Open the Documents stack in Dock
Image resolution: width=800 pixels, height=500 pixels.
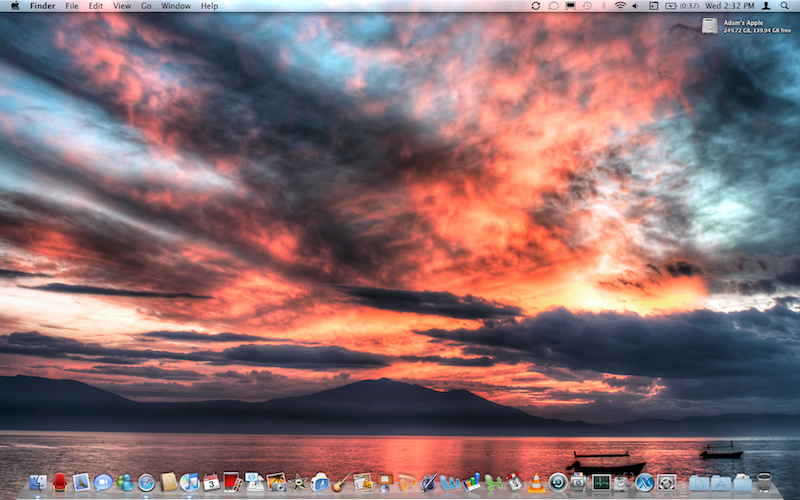[x=699, y=482]
